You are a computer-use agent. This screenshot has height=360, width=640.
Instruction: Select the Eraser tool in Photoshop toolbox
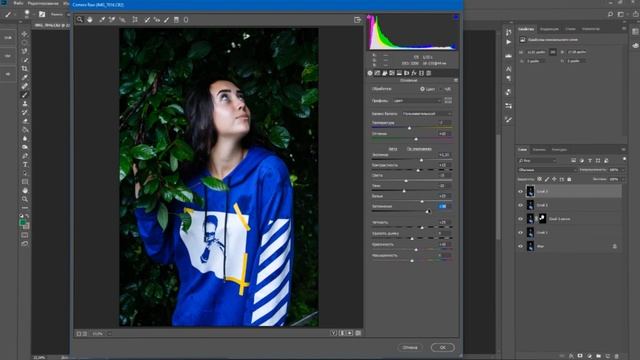click(x=25, y=121)
